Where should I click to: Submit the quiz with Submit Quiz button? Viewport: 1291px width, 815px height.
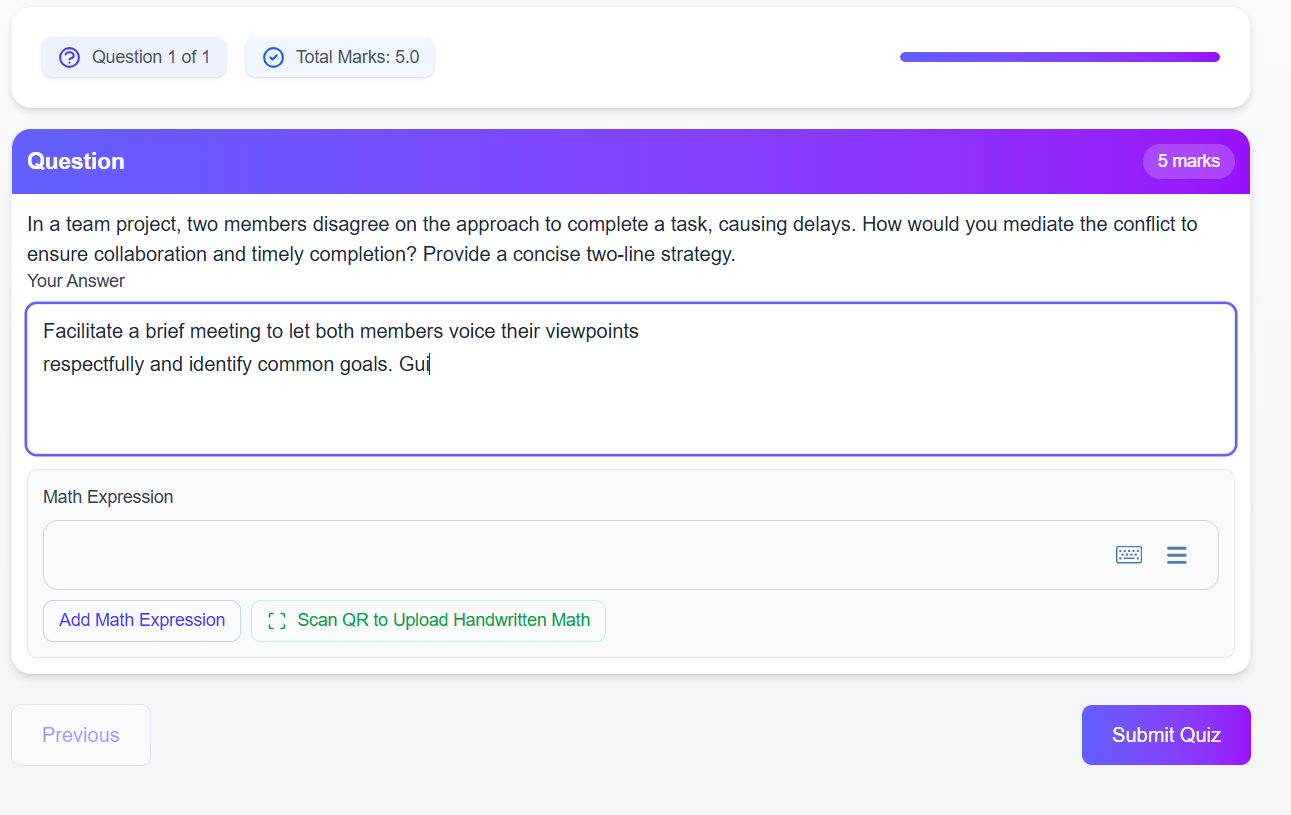[1166, 735]
